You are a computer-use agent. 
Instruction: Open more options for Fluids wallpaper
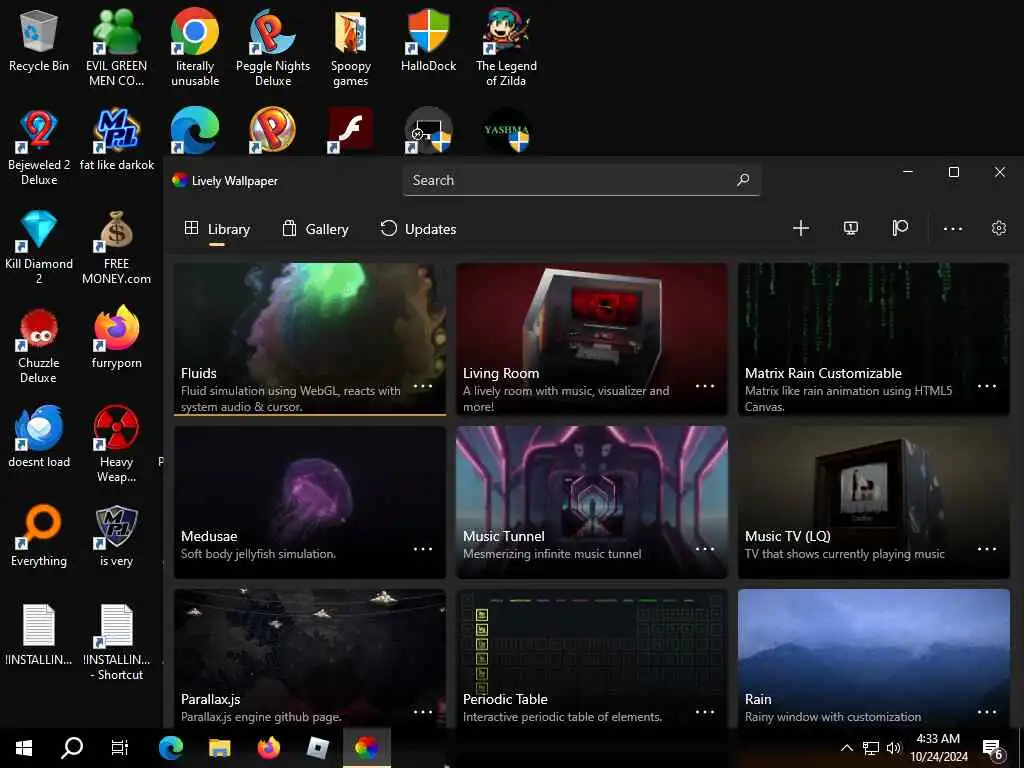pos(423,386)
